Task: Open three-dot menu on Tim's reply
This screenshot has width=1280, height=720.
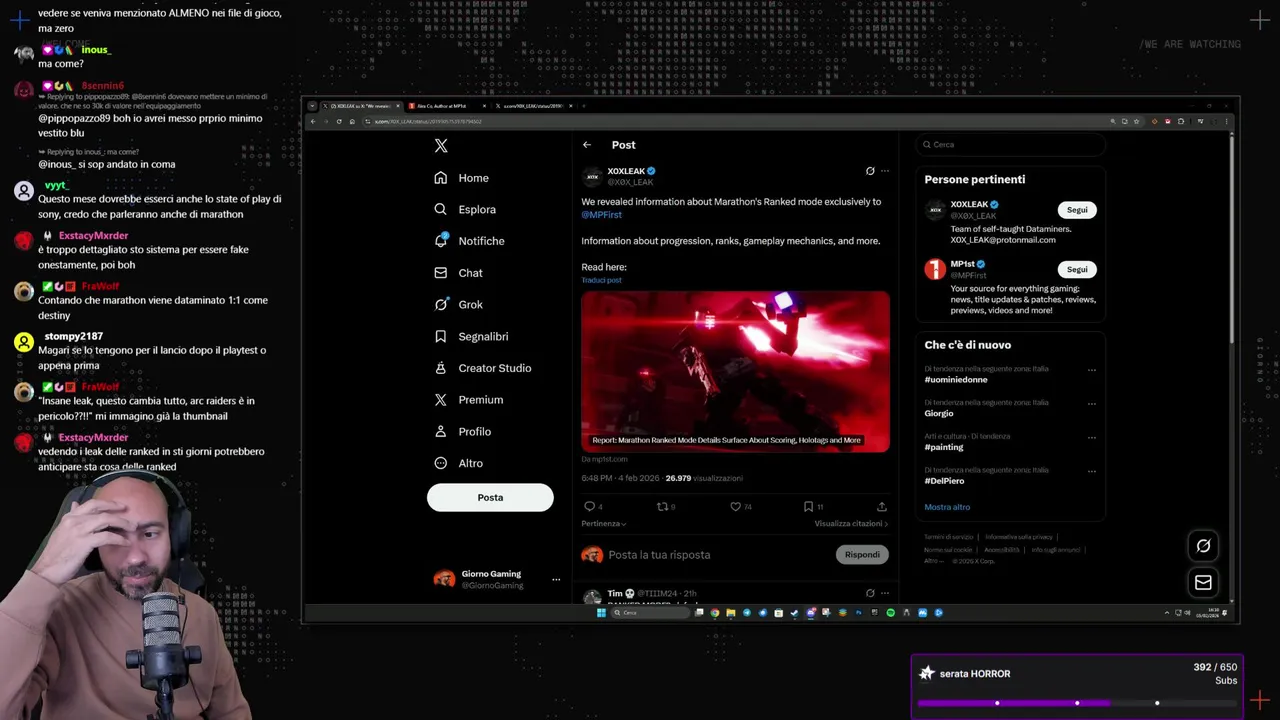Action: pos(884,593)
